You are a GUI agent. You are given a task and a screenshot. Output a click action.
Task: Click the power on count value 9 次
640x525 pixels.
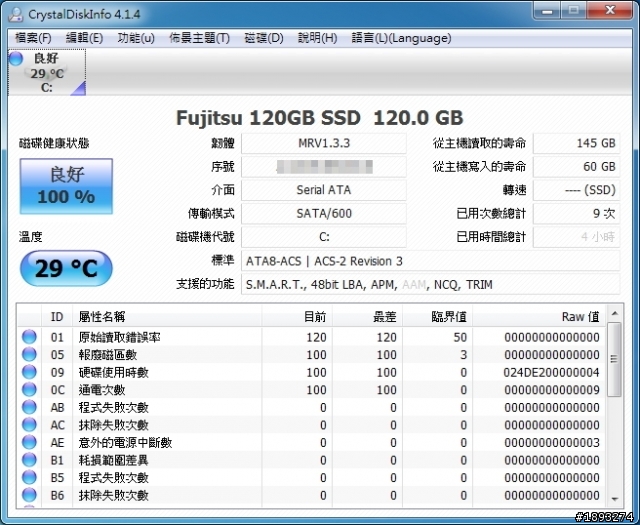click(x=576, y=214)
